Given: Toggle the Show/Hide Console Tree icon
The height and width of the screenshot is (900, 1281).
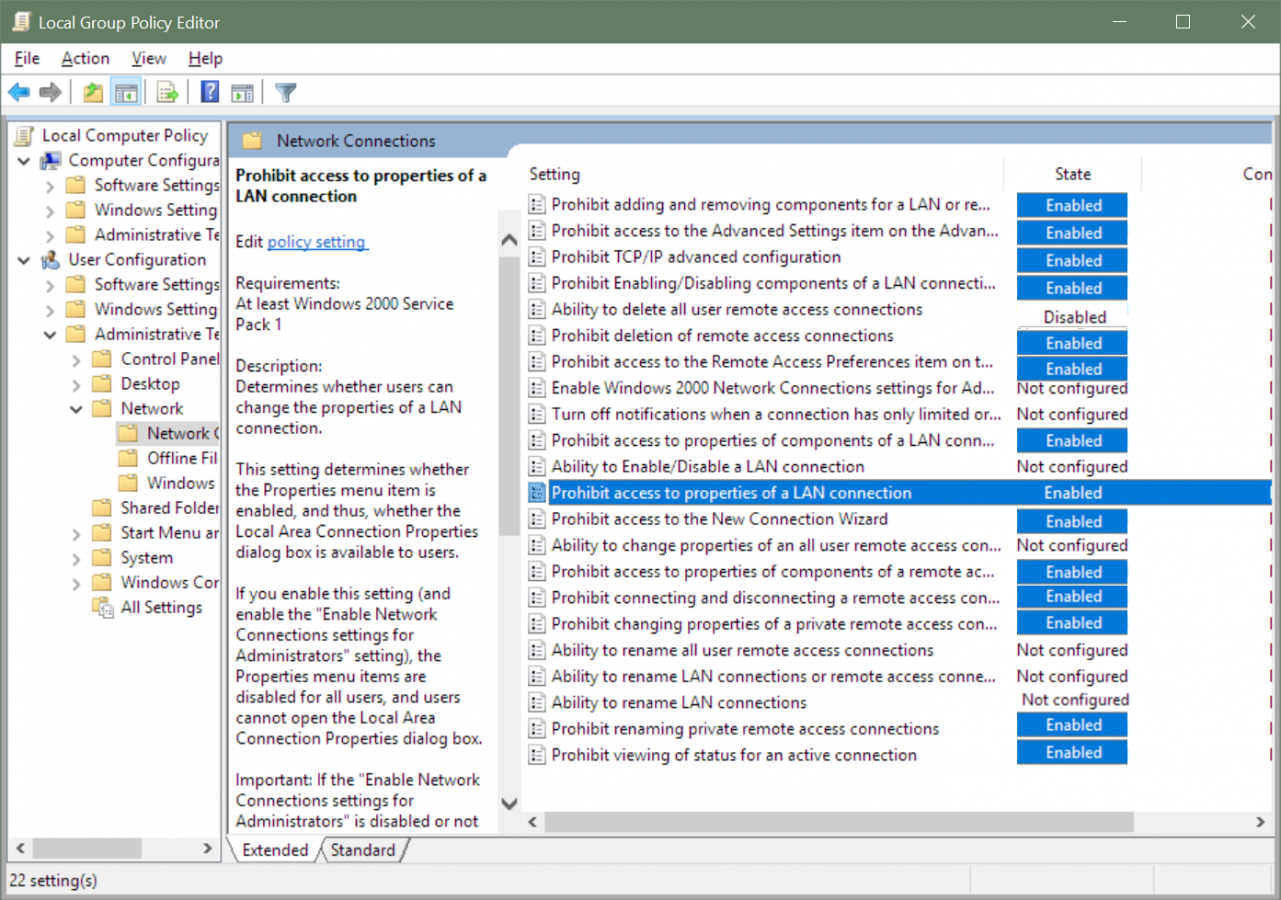Looking at the screenshot, I should 126,93.
